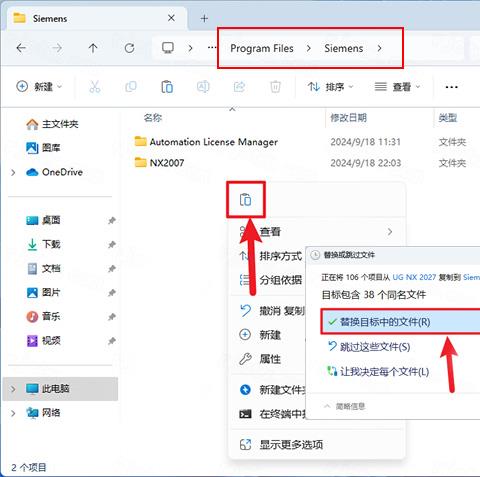This screenshot has width=480, height=477.
Task: Open 图库 gallery in sidebar
Action: [x=43, y=148]
